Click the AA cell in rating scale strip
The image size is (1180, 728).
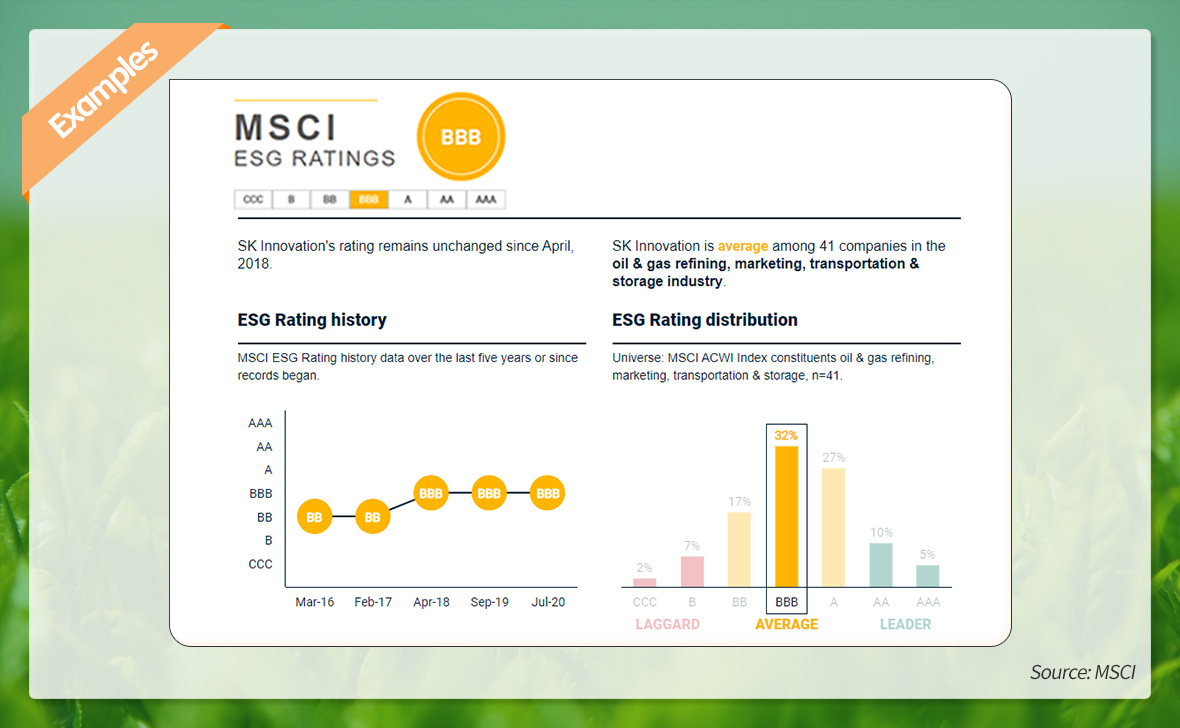(x=447, y=200)
